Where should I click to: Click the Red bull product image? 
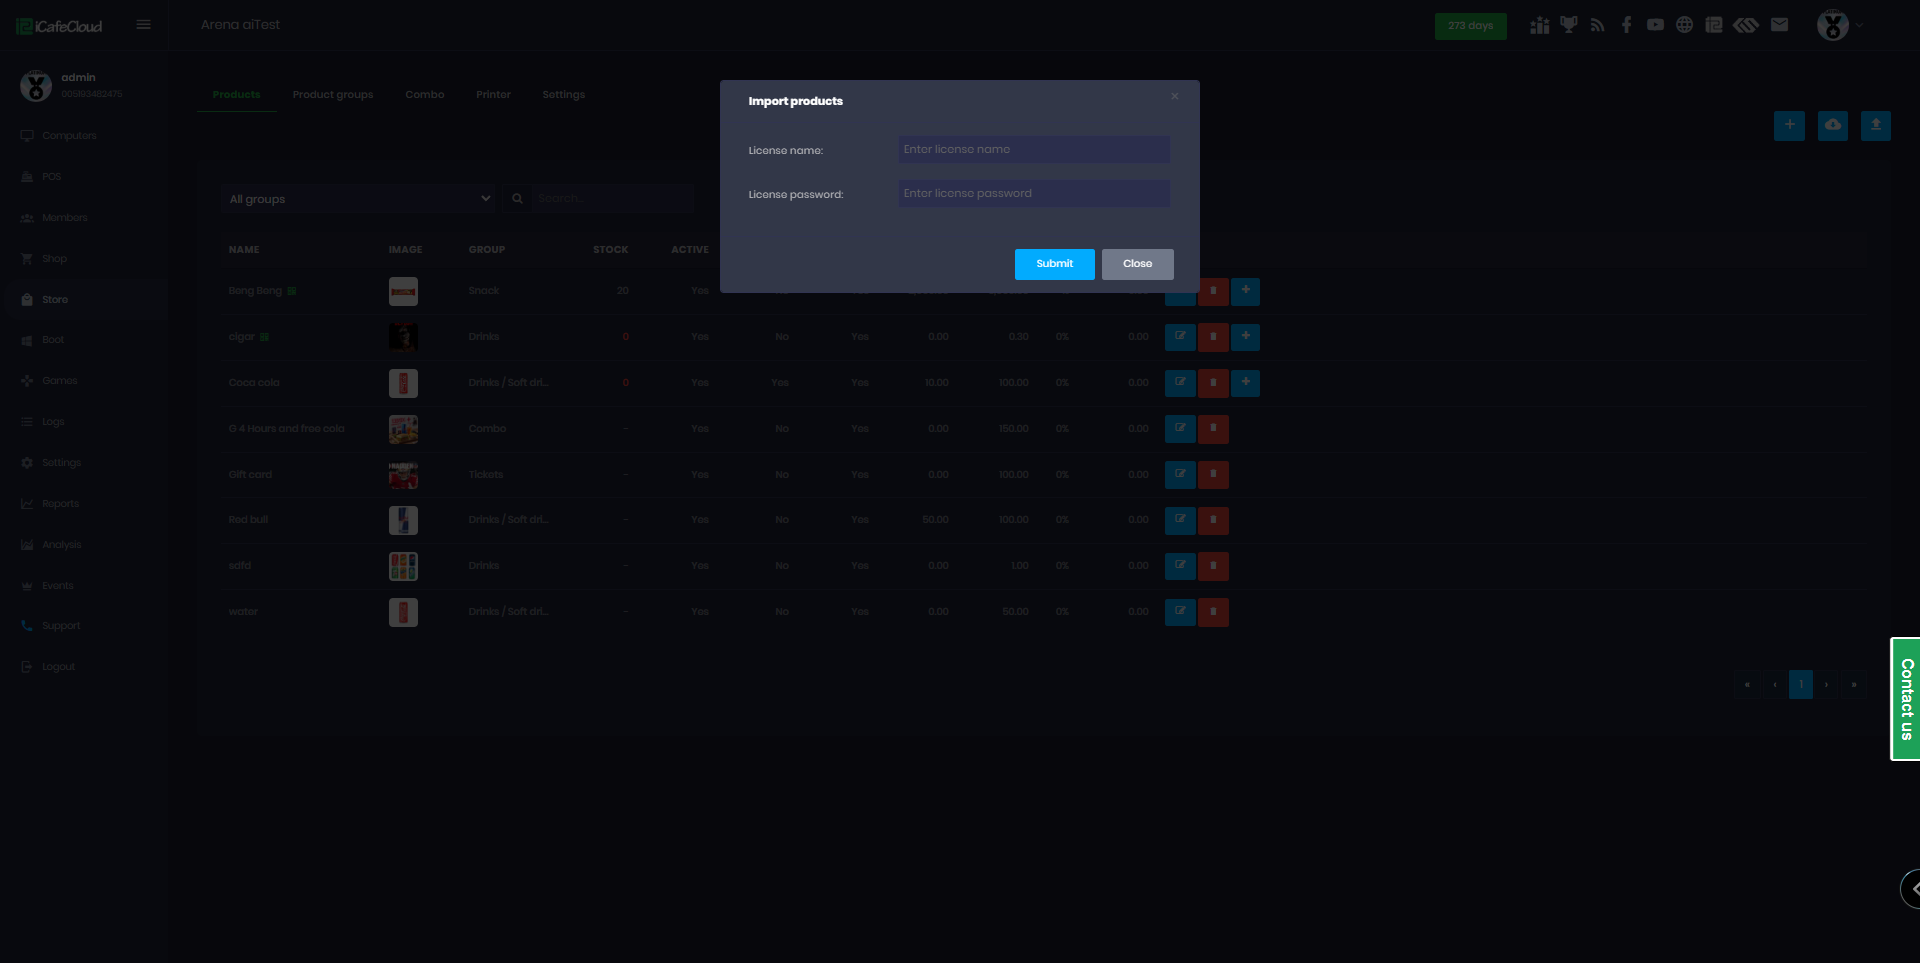pyautogui.click(x=403, y=520)
